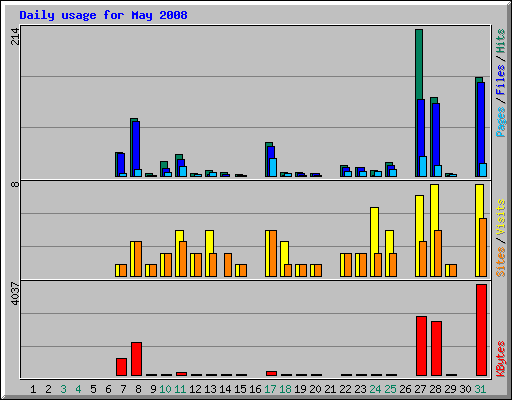Click the 8 visits axis label

point(15,184)
